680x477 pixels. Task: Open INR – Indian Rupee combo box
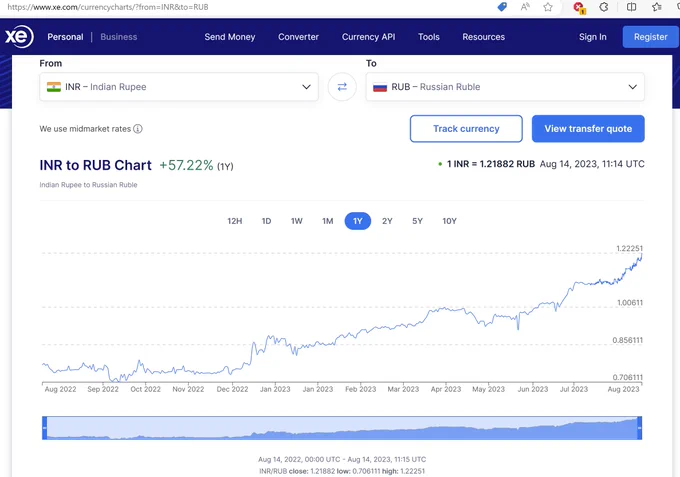click(x=179, y=87)
